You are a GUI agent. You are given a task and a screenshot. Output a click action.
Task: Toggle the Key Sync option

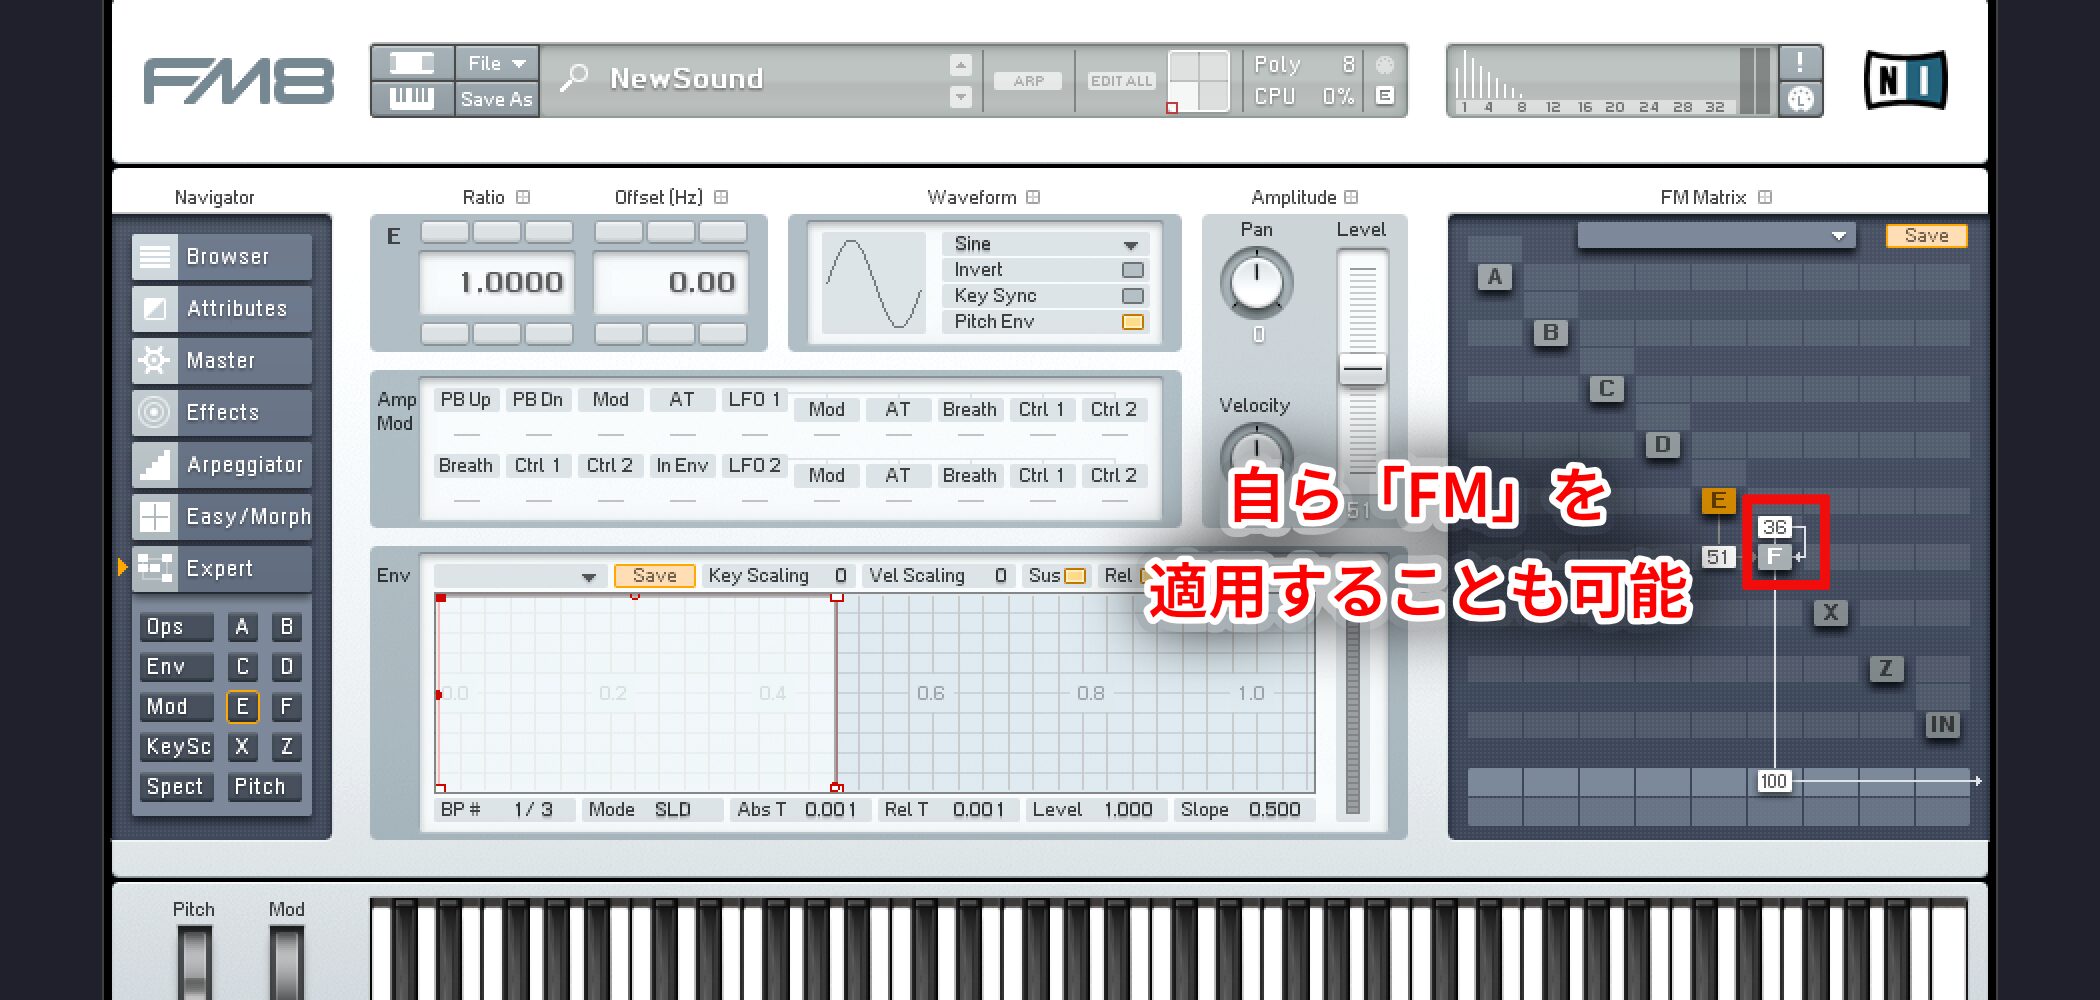tap(1133, 296)
